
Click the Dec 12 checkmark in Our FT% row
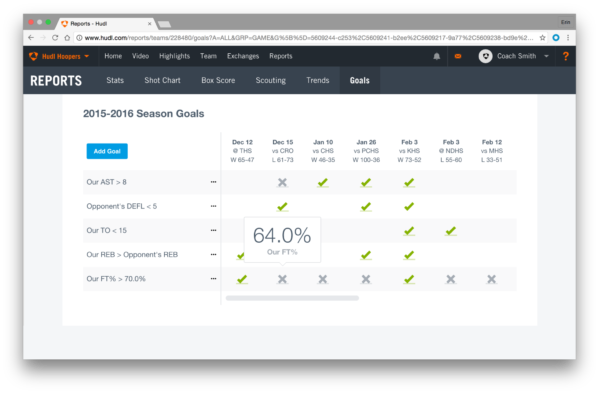click(242, 279)
